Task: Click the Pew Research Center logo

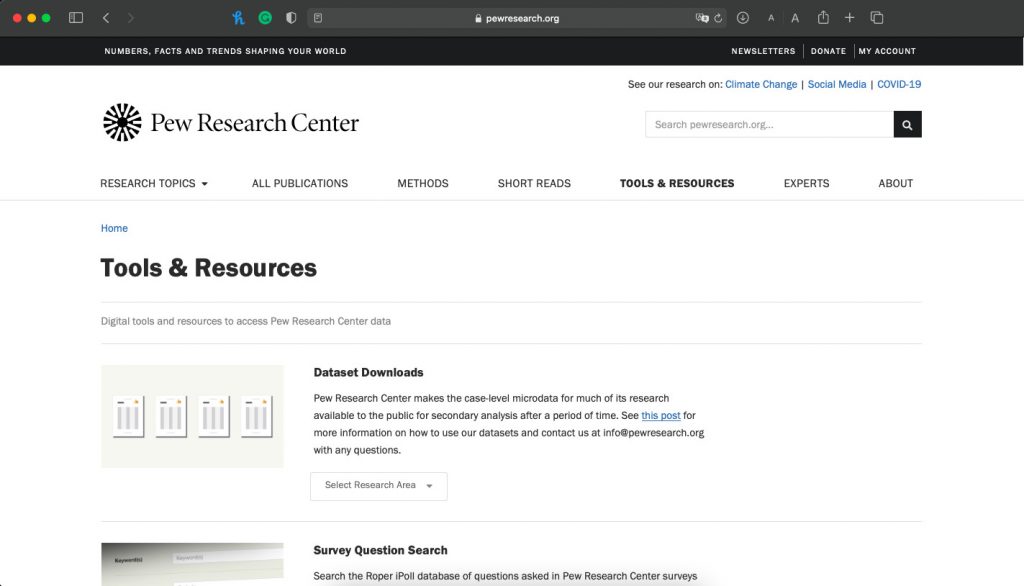Action: [x=231, y=122]
